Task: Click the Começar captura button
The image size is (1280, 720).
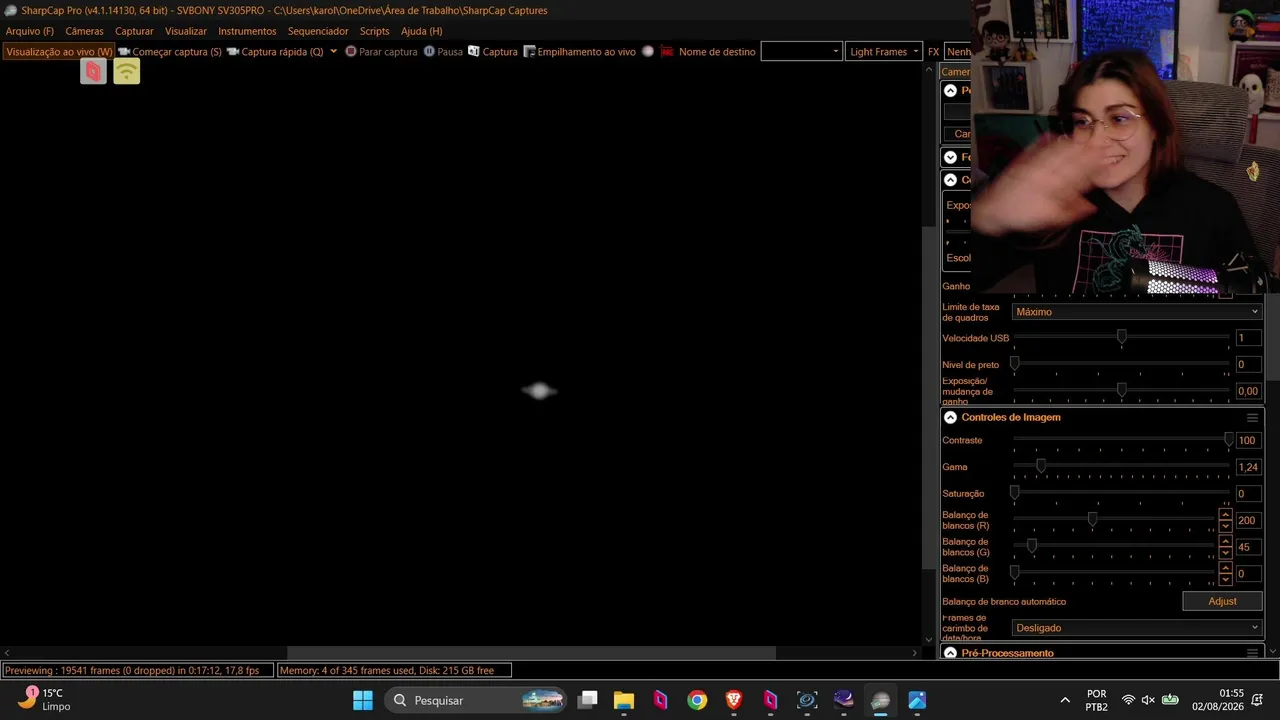Action: tap(170, 51)
